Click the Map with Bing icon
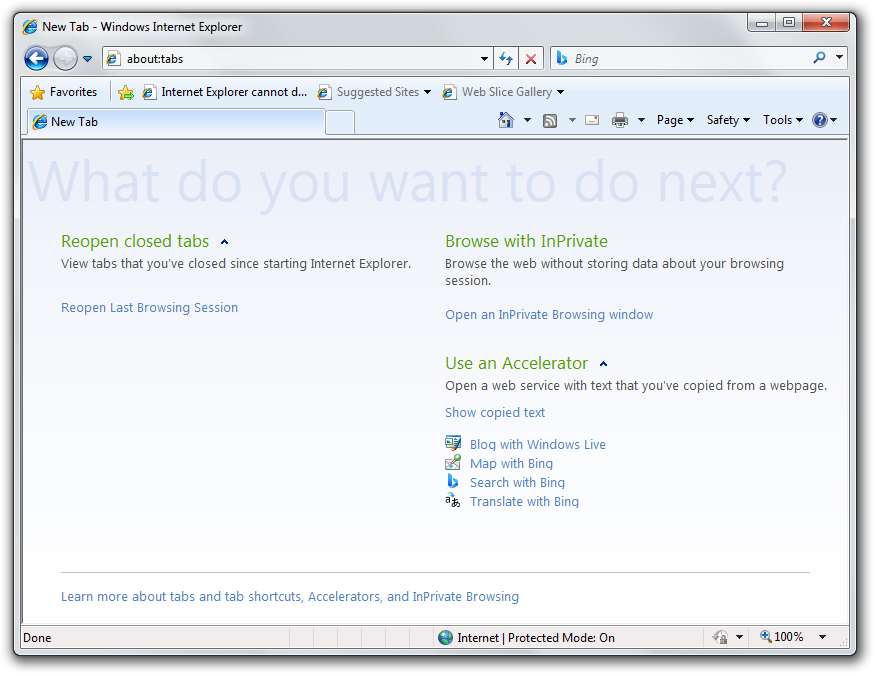876x676 pixels. [453, 463]
